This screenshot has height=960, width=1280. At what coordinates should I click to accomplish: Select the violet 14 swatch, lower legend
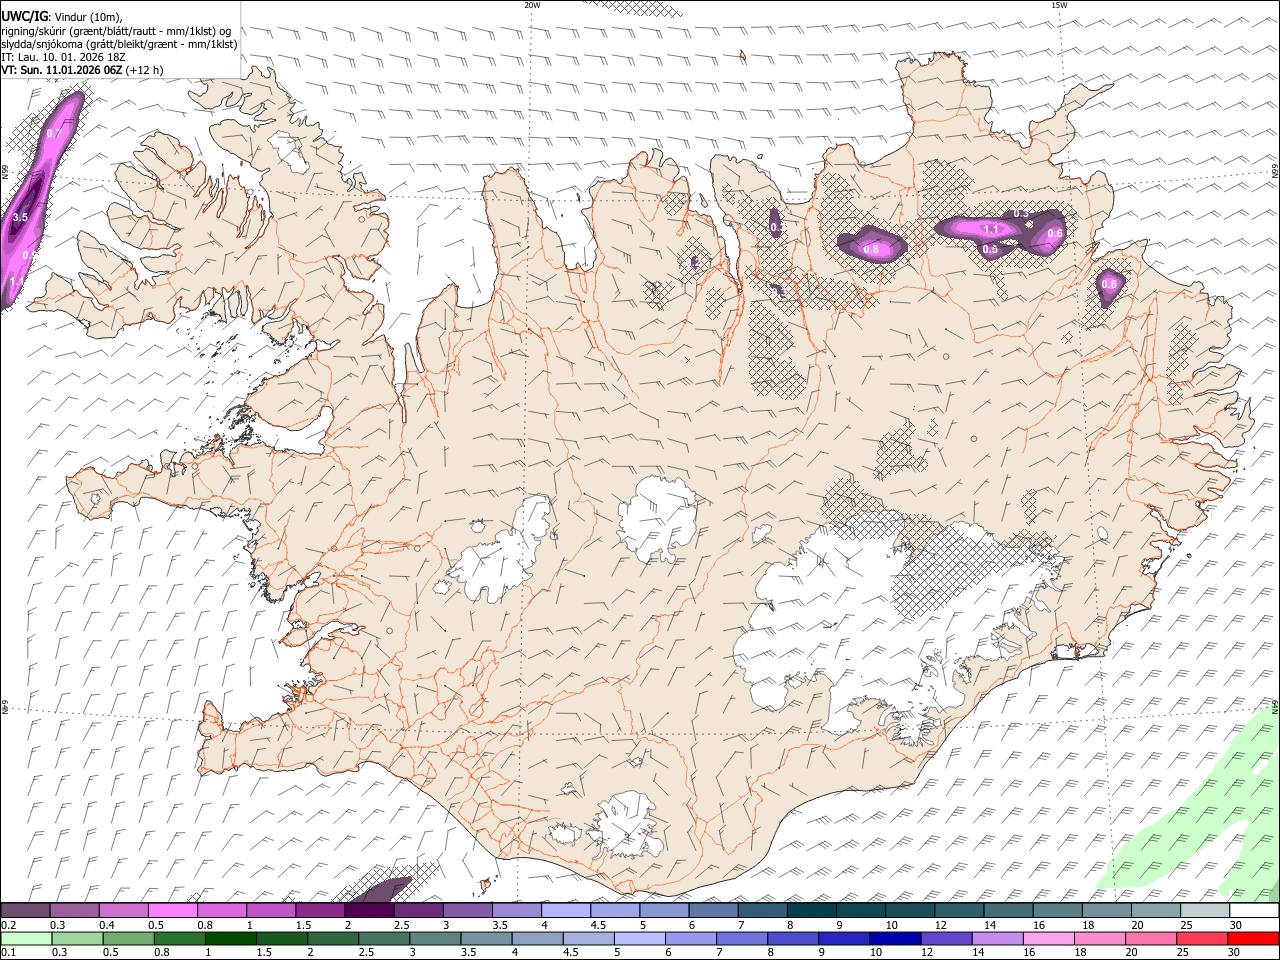click(x=997, y=938)
